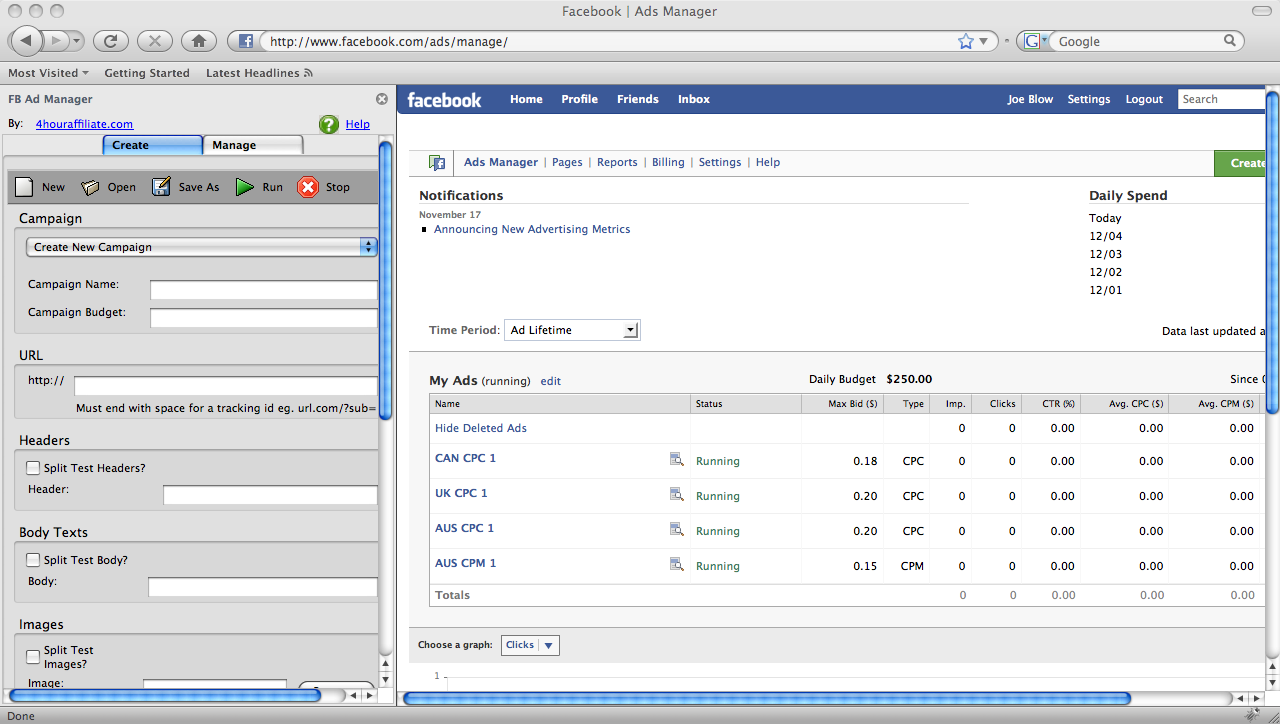Expand the Time Period Ad Lifetime dropdown
The width and height of the screenshot is (1280, 724).
pos(572,330)
